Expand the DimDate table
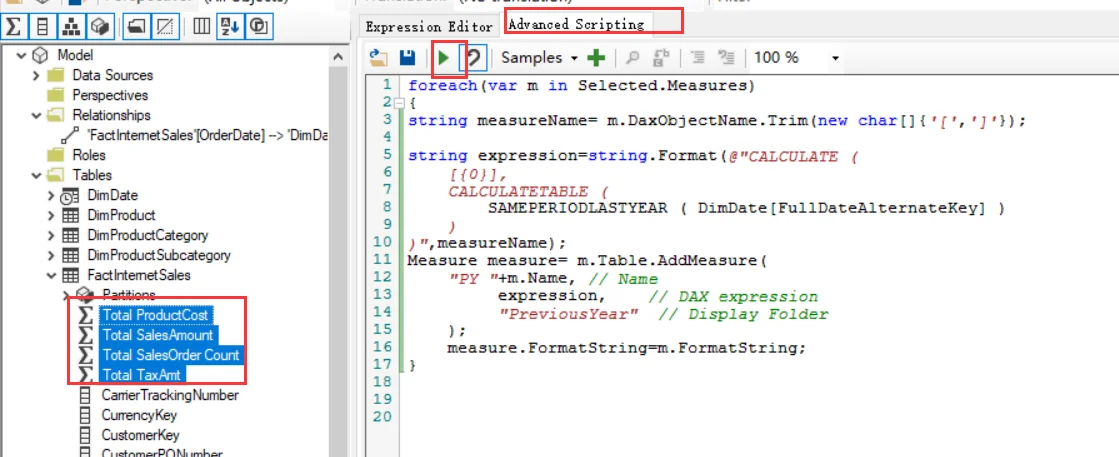 pyautogui.click(x=51, y=195)
